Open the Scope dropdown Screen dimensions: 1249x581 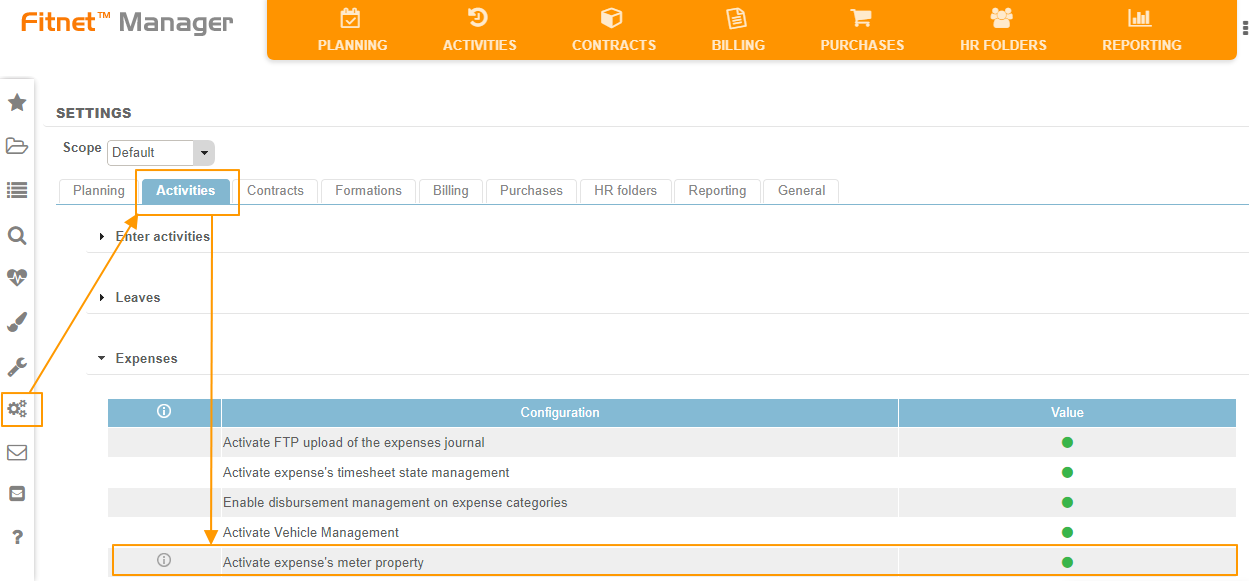click(204, 152)
